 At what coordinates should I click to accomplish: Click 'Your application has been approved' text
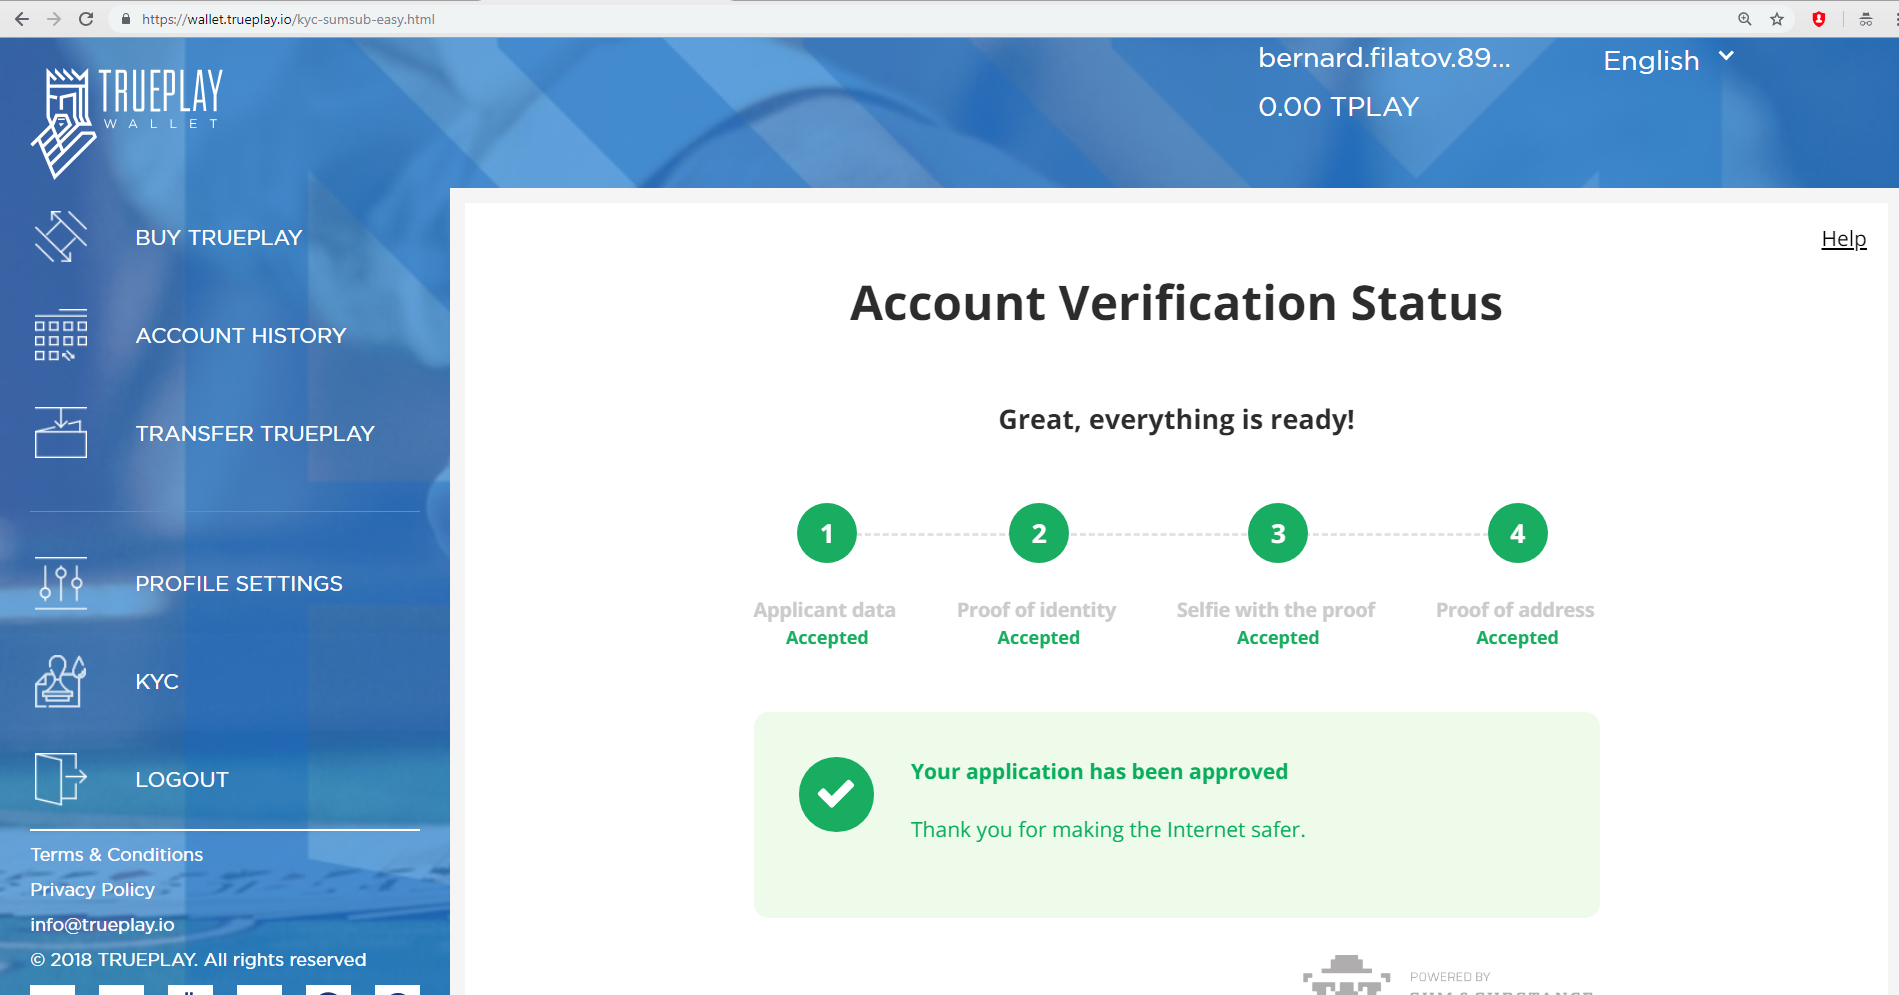tap(1100, 772)
